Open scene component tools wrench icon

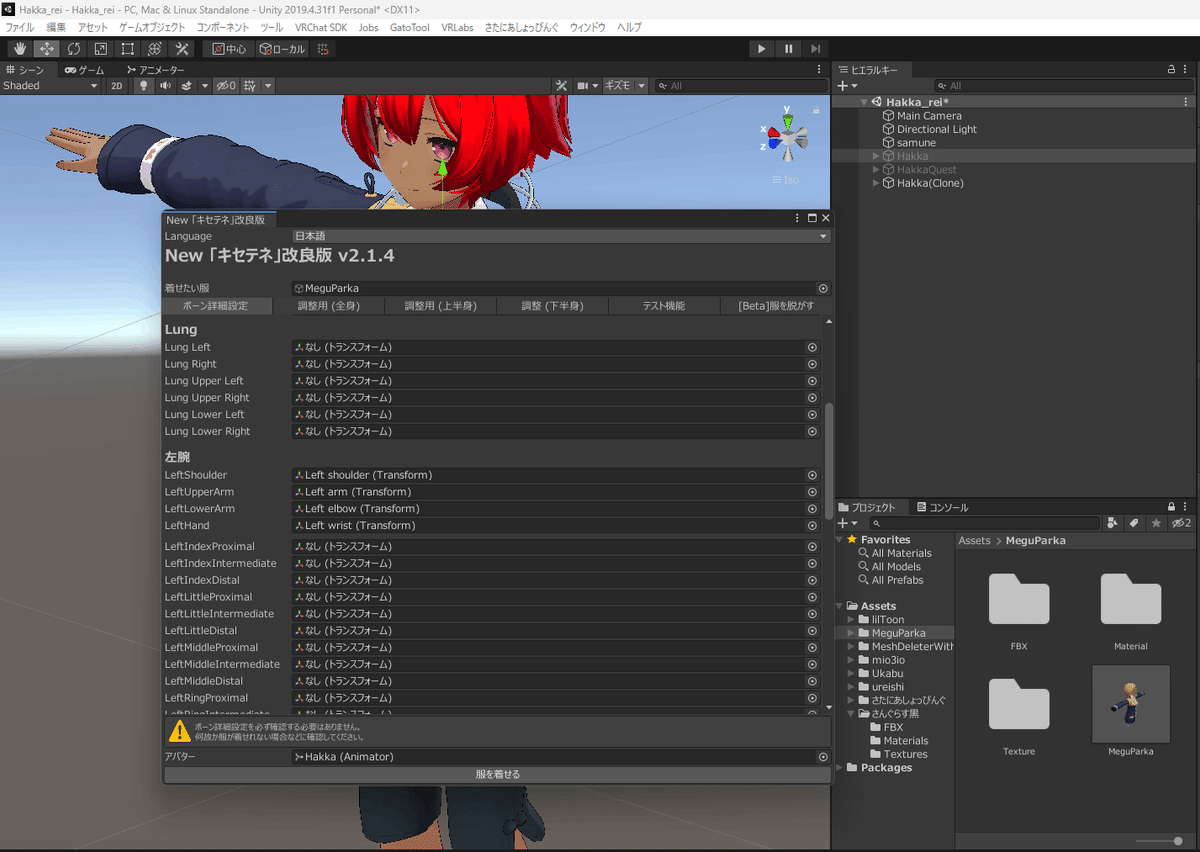point(561,86)
